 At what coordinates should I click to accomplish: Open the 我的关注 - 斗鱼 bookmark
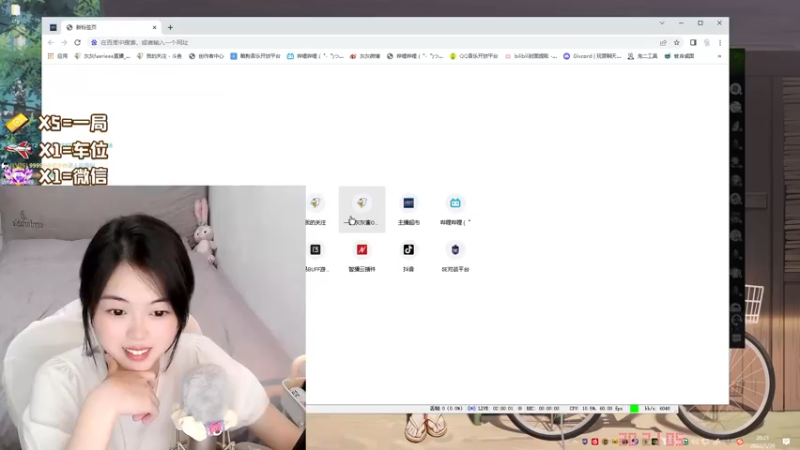click(x=159, y=56)
